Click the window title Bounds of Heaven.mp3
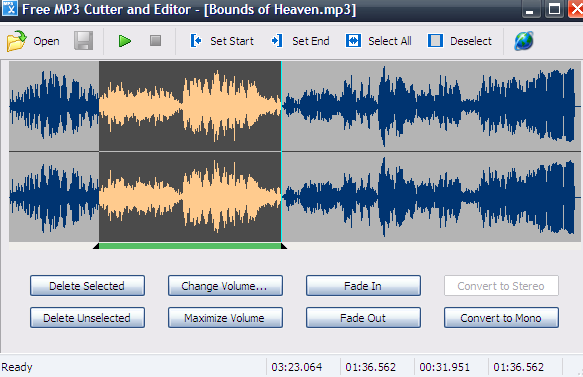 pyautogui.click(x=280, y=9)
